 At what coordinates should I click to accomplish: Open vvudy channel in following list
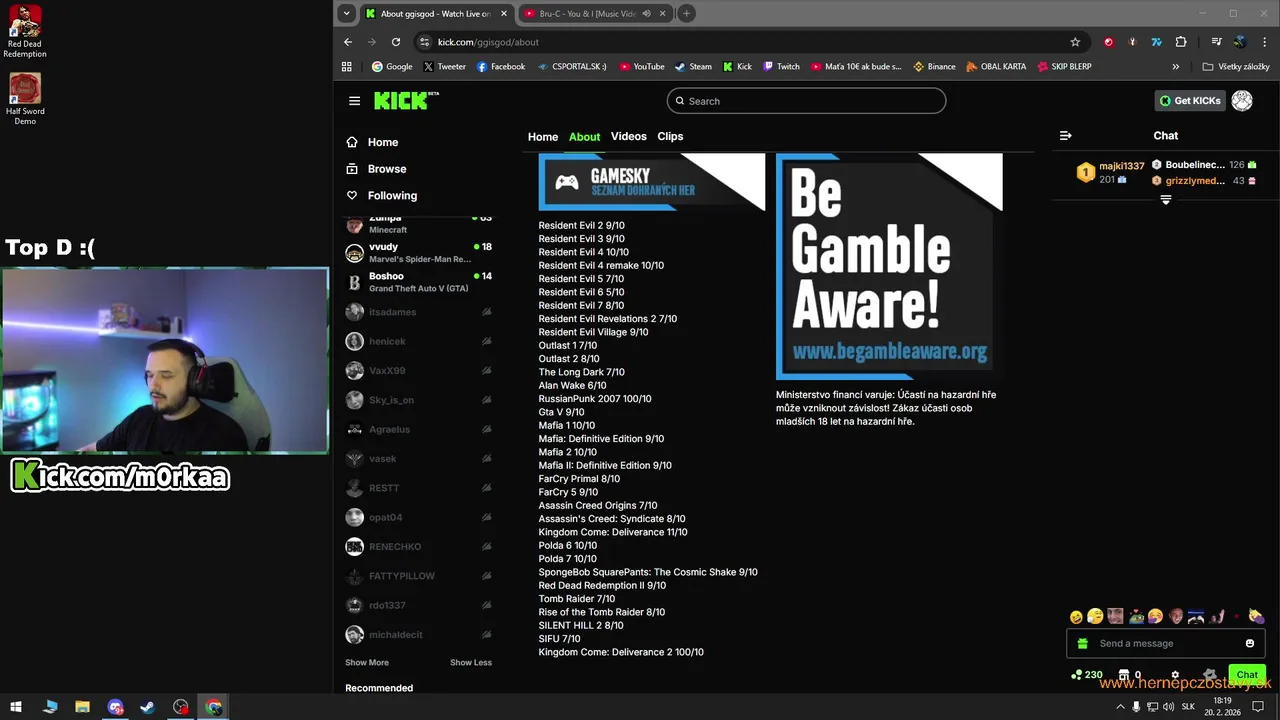coord(419,253)
